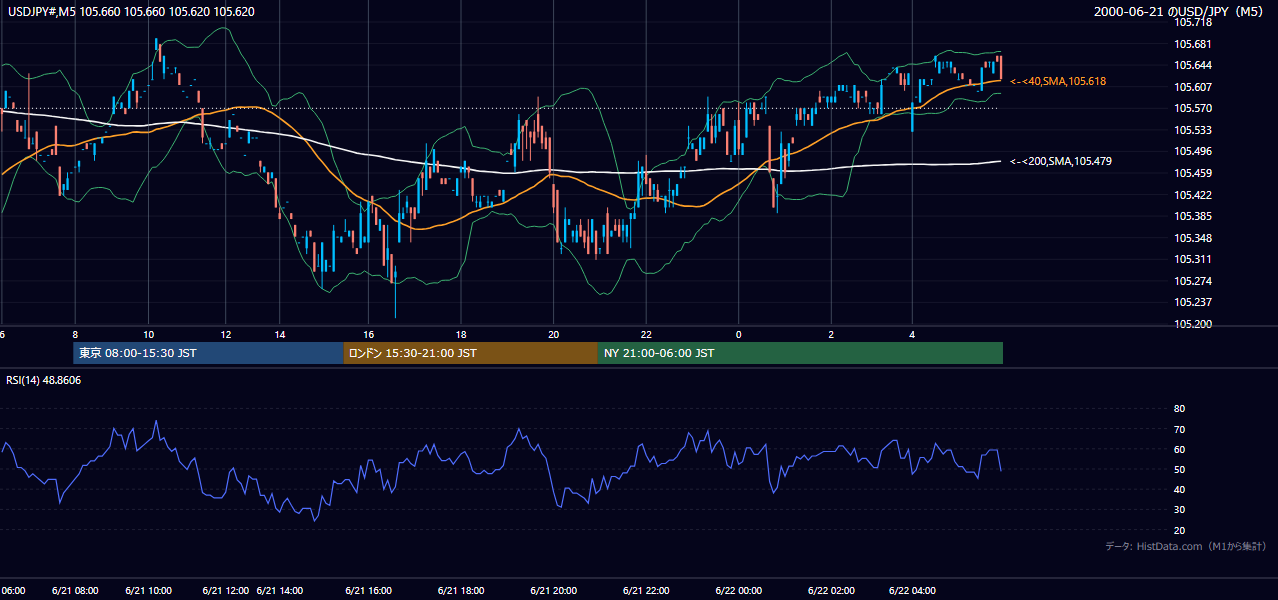Select the London 15:30-21:00 JST session bar
Image resolution: width=1278 pixels, height=600 pixels.
(x=470, y=353)
